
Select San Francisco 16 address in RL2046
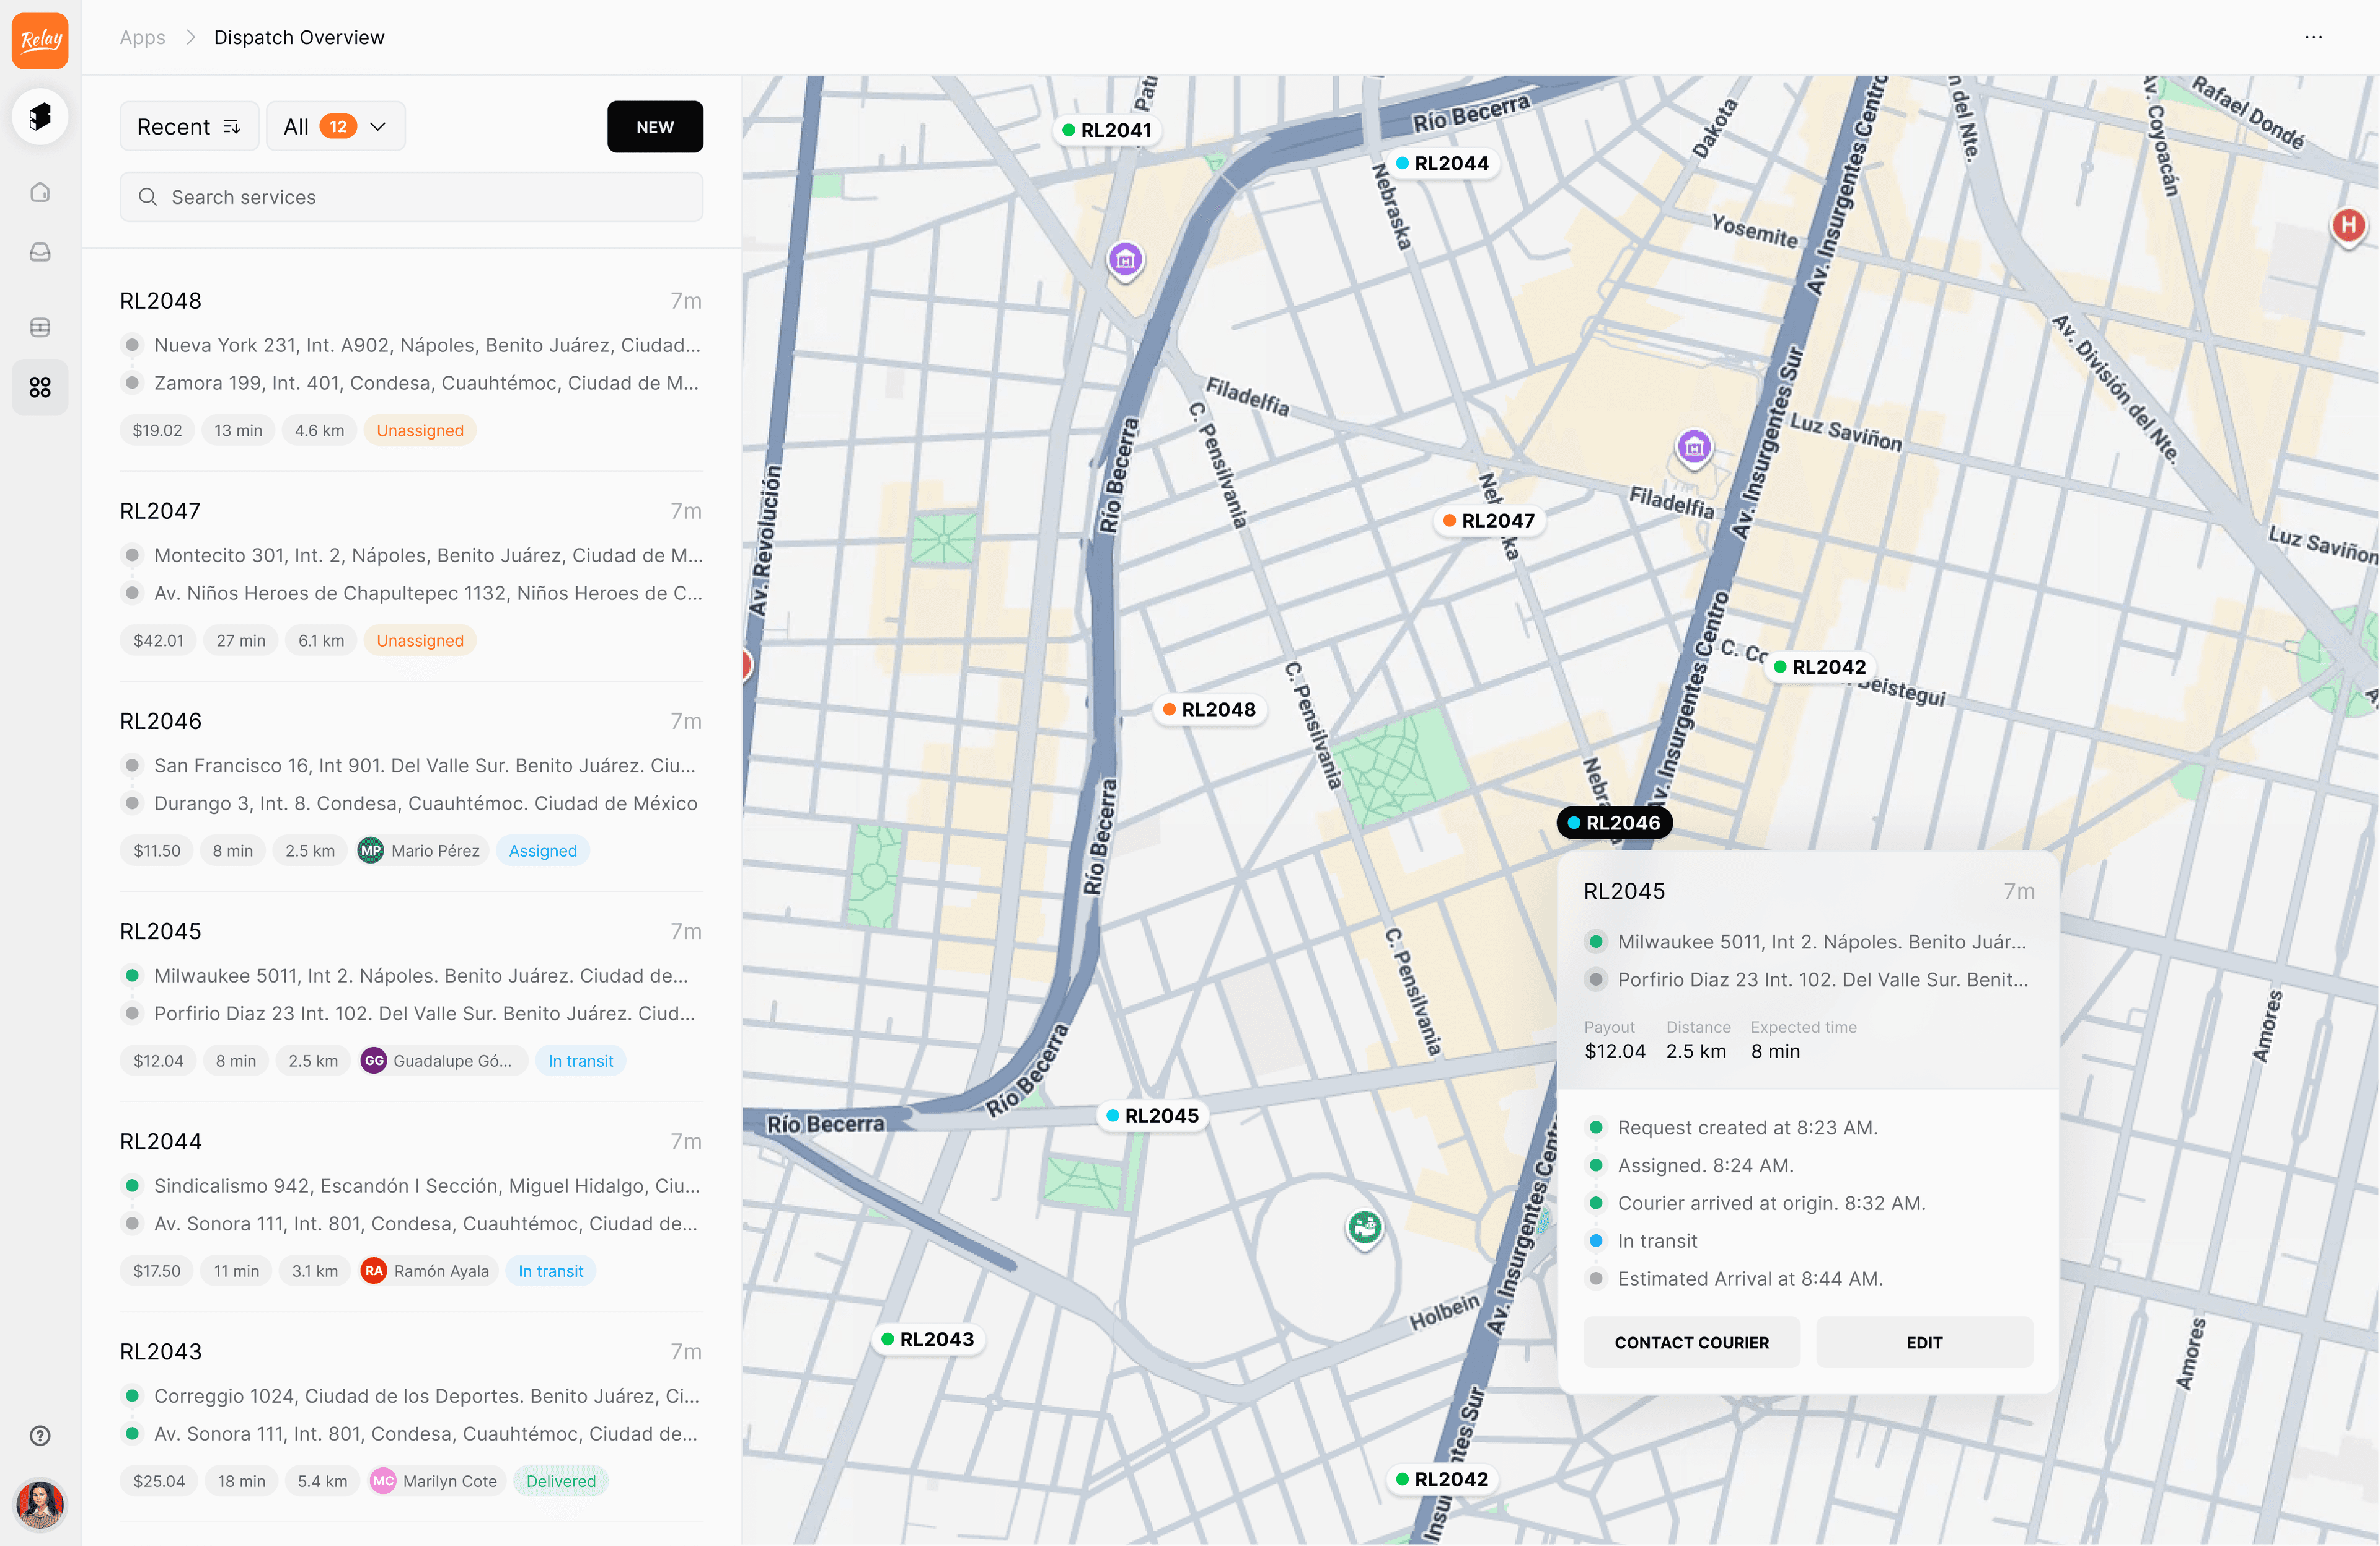424,765
